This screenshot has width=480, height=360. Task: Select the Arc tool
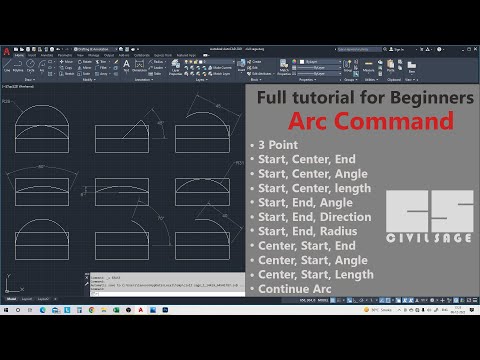point(42,66)
